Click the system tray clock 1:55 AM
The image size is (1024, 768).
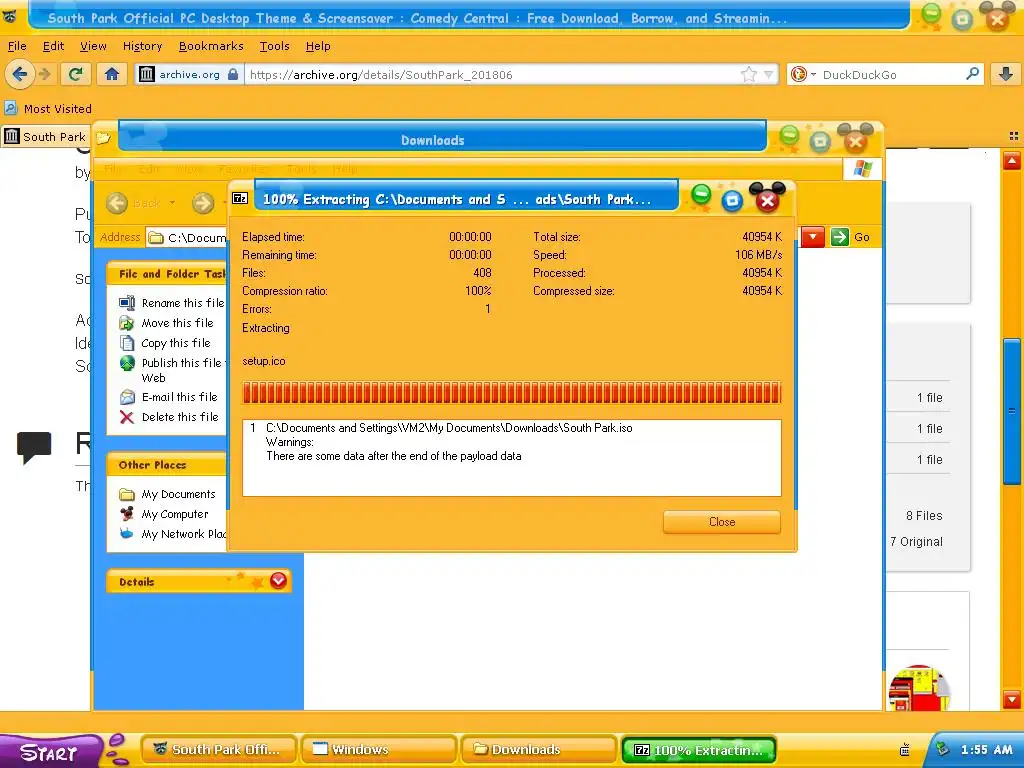pyautogui.click(x=987, y=750)
